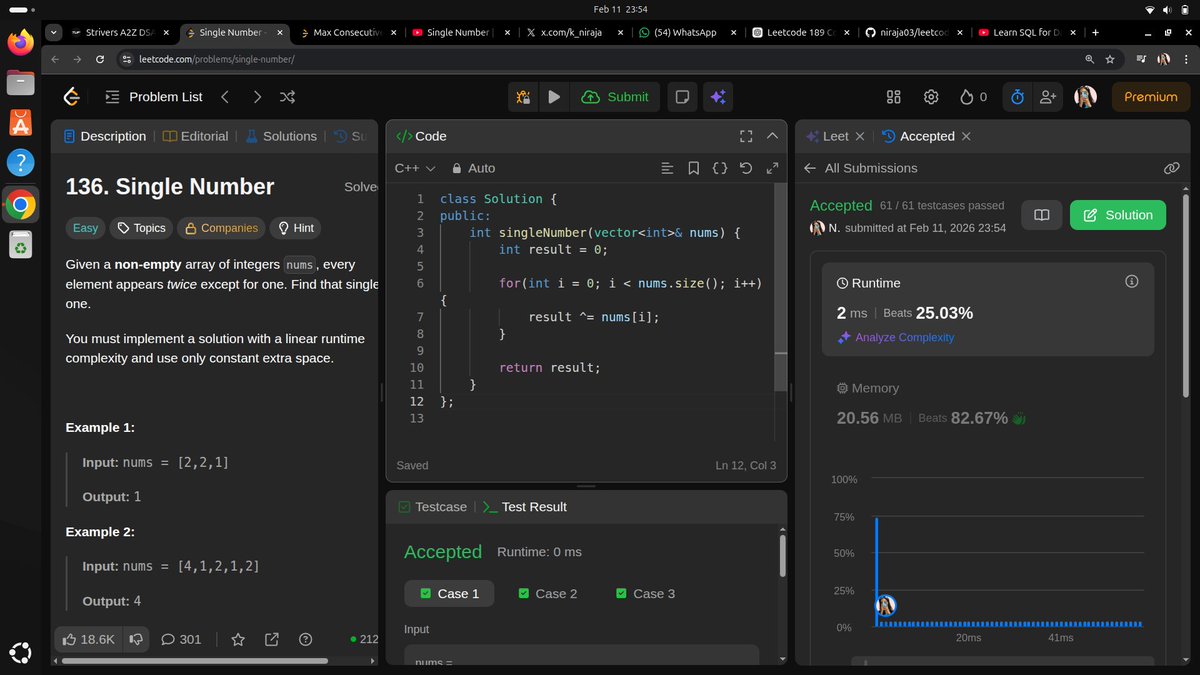
Task: Collapse the Code panel chevron
Action: tap(772, 136)
